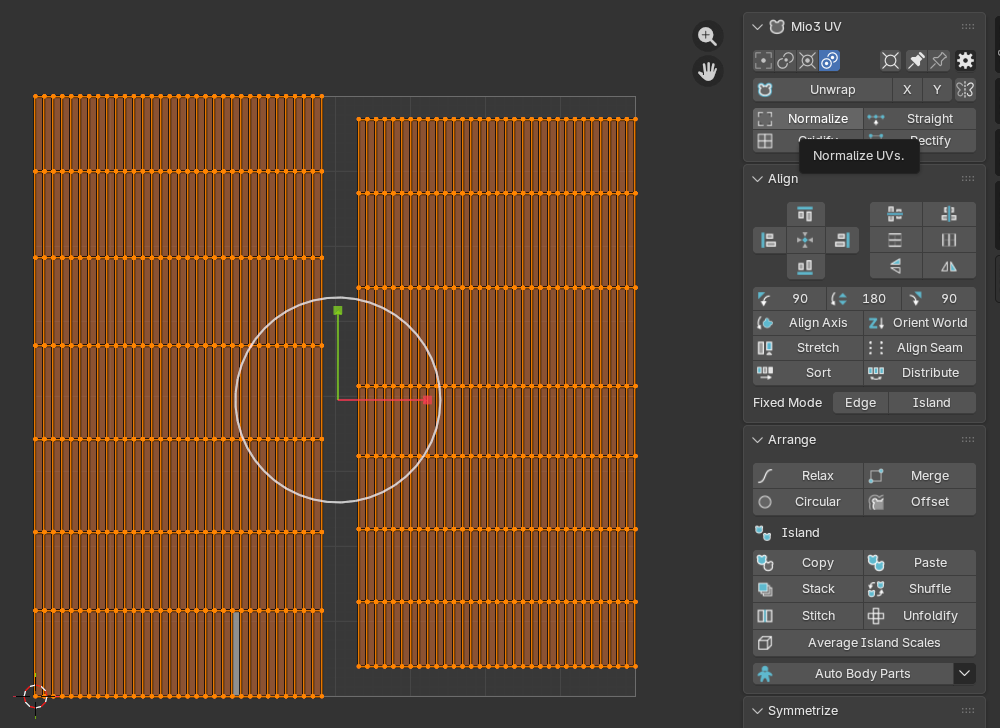Click the align top icon
The image size is (1000, 728).
coord(805,214)
